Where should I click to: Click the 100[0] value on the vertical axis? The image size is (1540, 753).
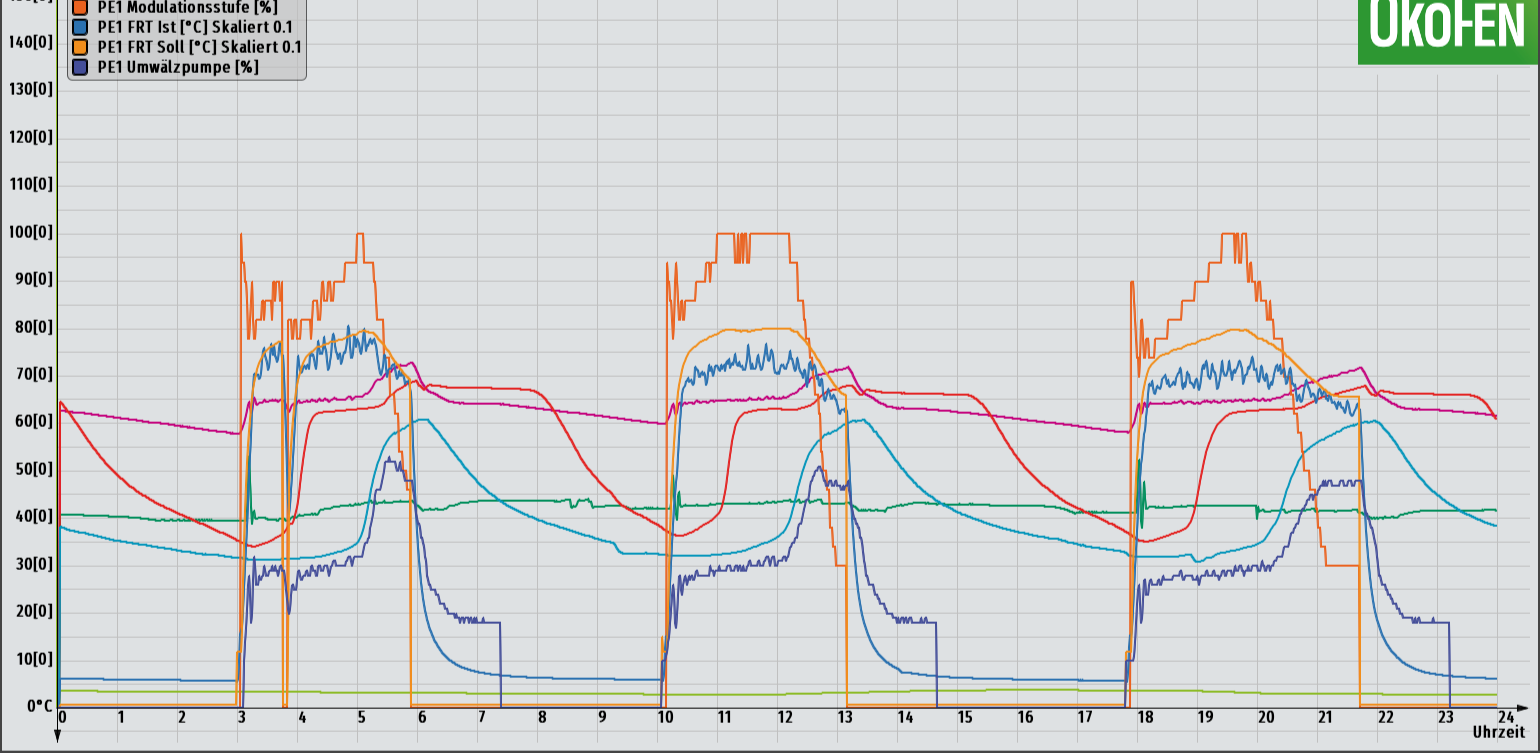(30, 232)
